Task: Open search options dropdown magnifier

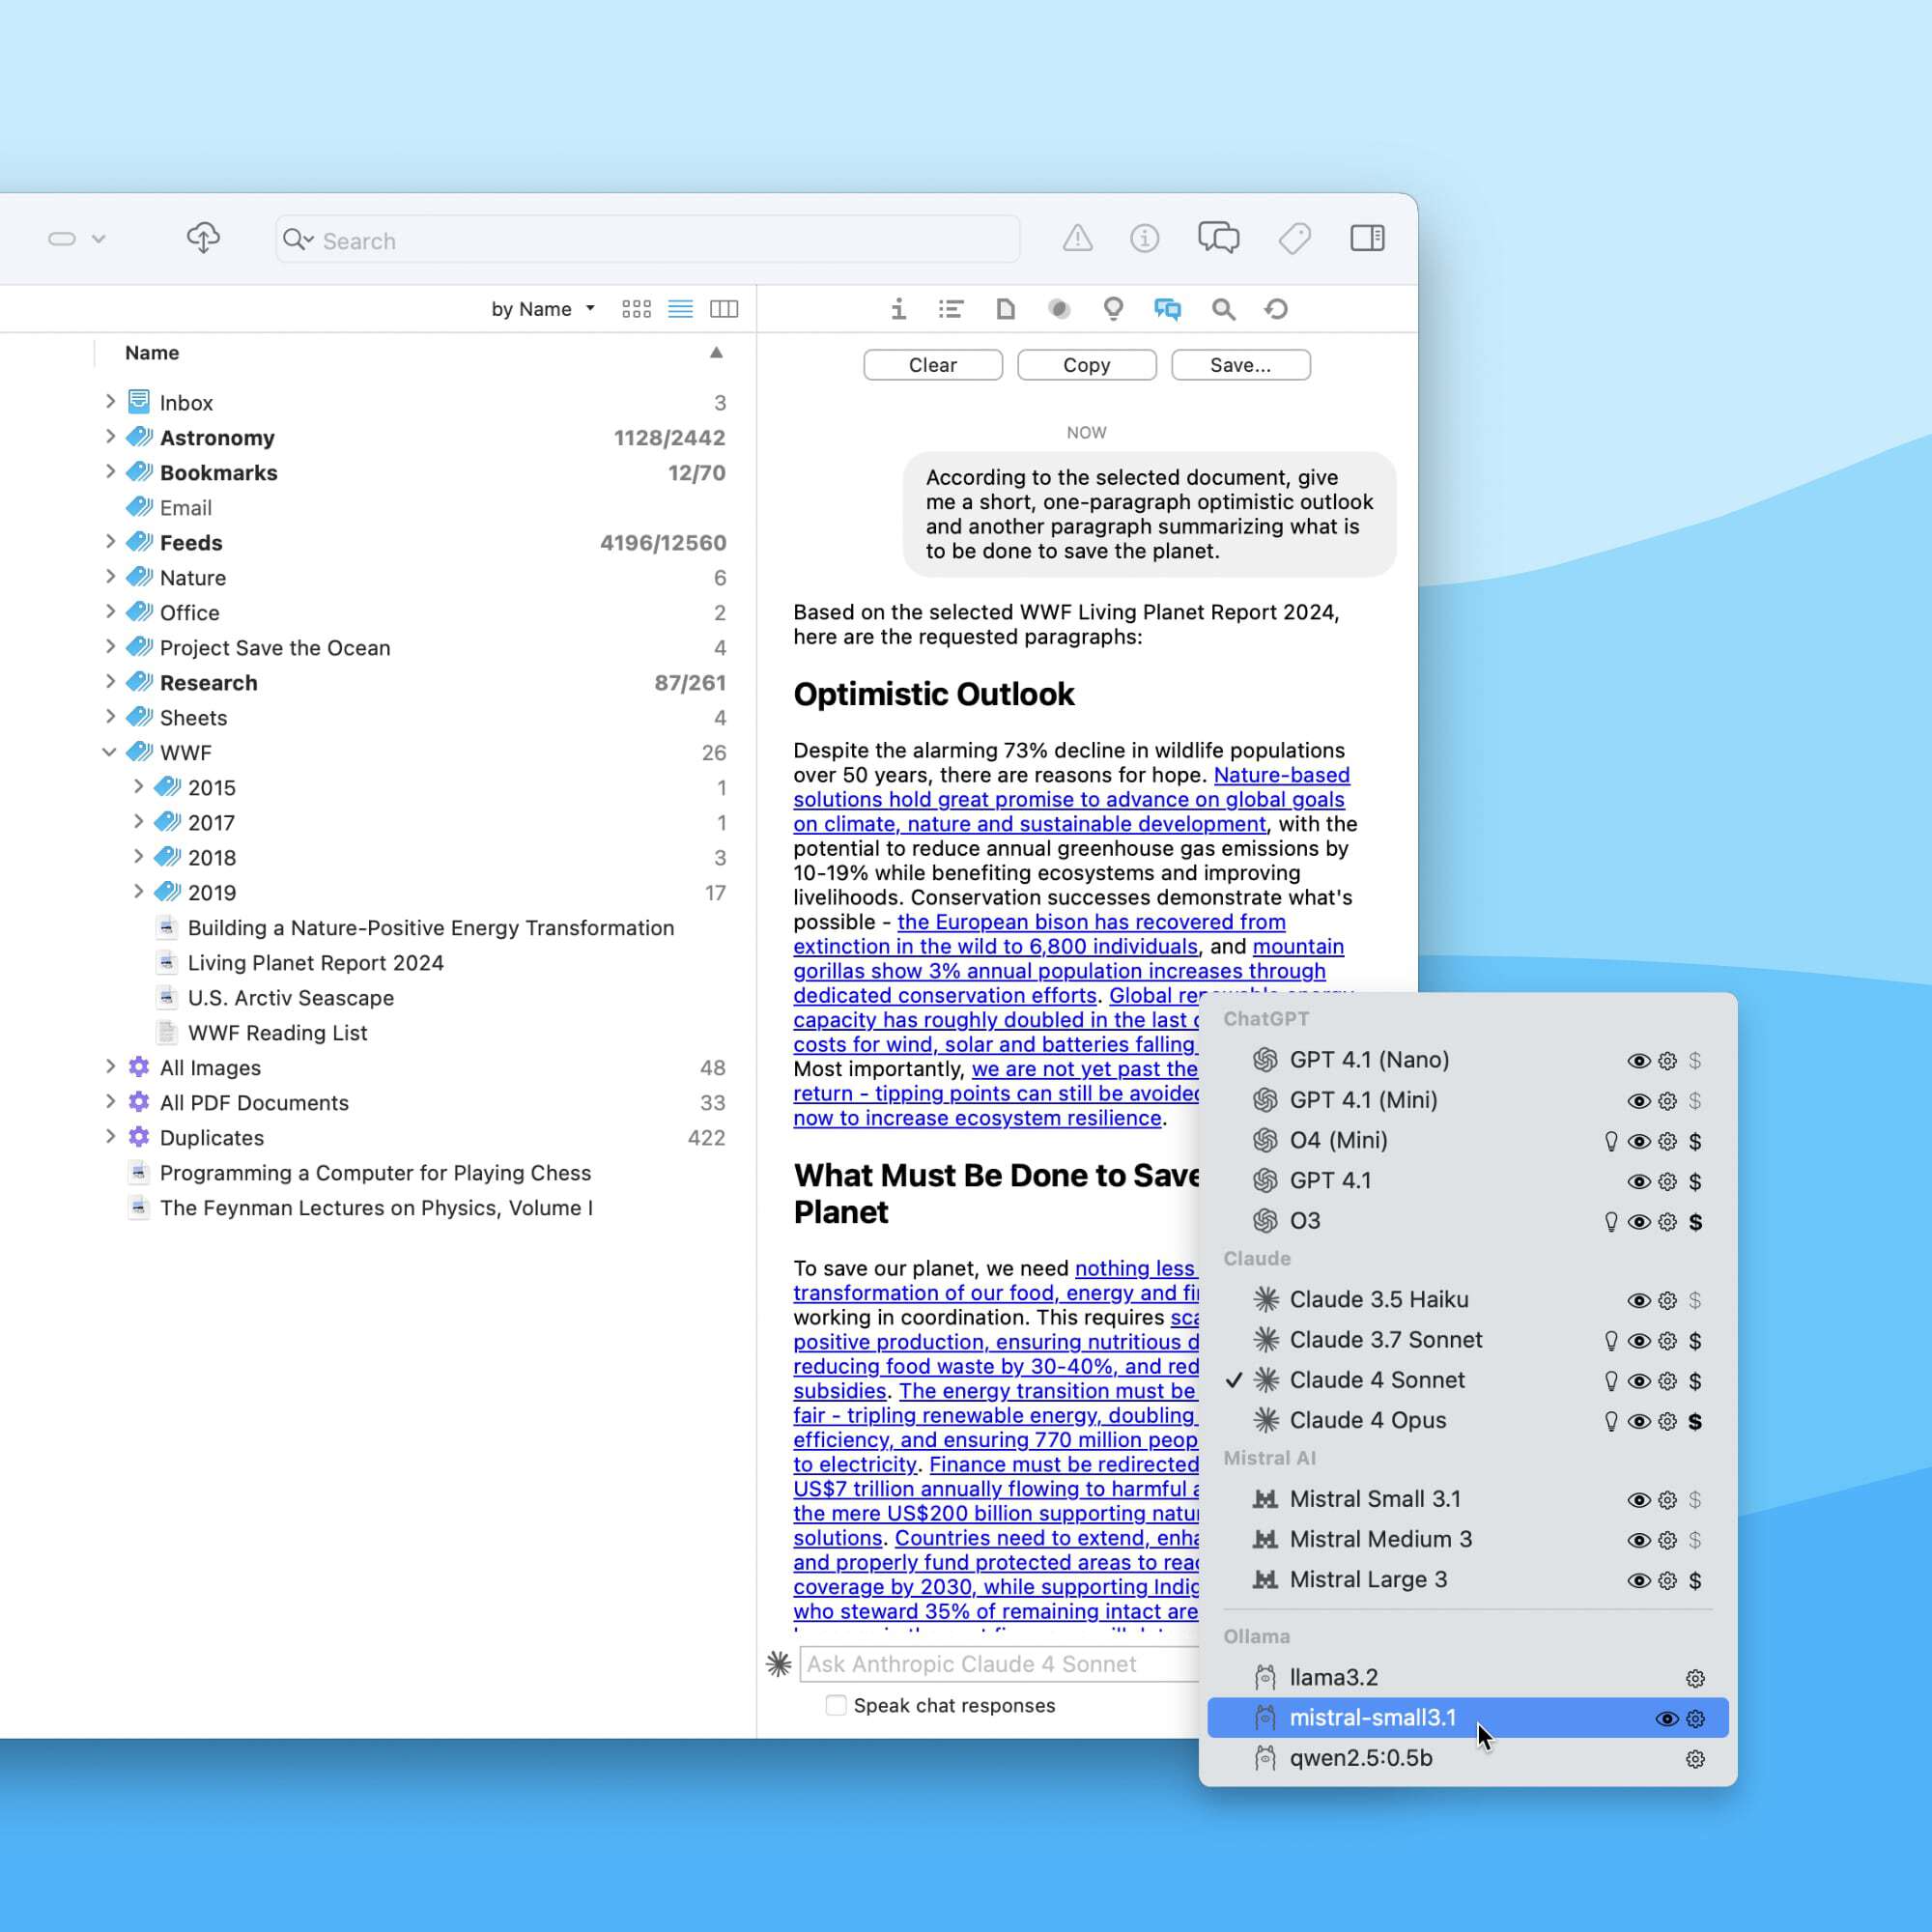Action: [x=298, y=239]
